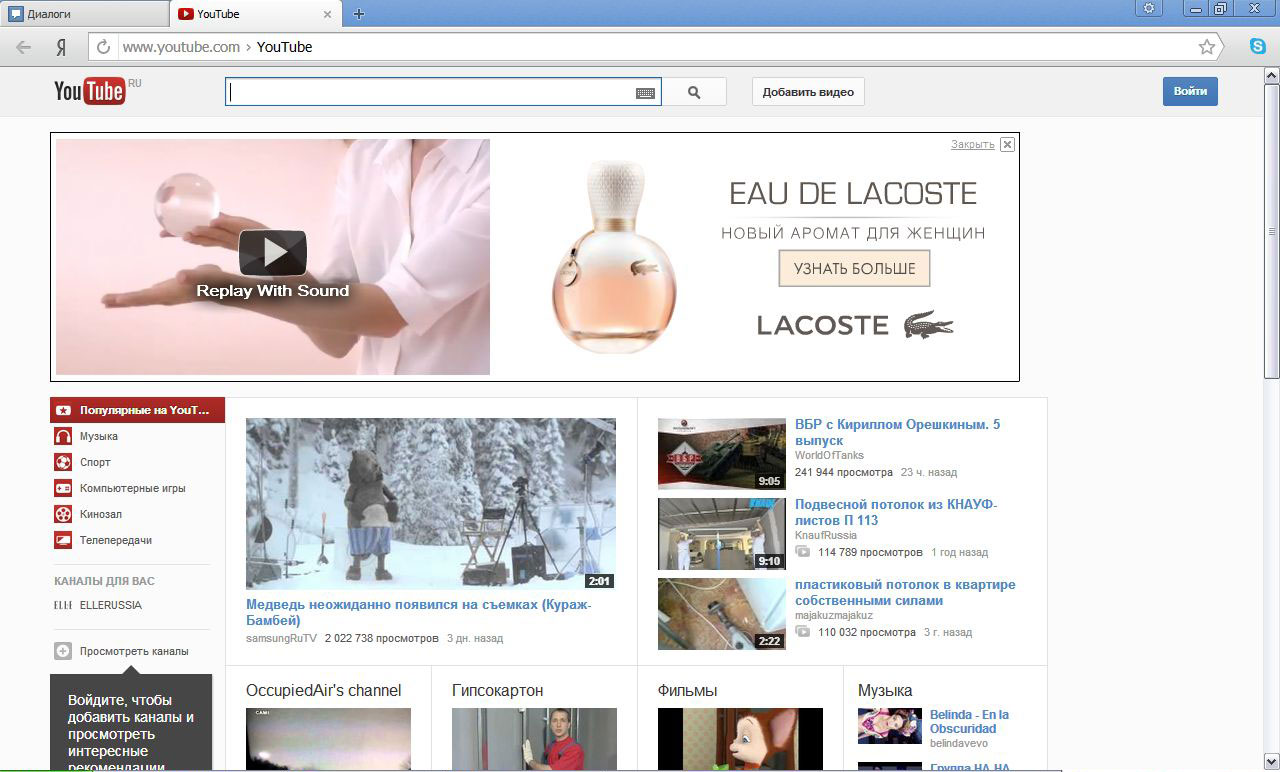Click the browser settings gear icon
Image resolution: width=1280 pixels, height=772 pixels.
click(1149, 8)
